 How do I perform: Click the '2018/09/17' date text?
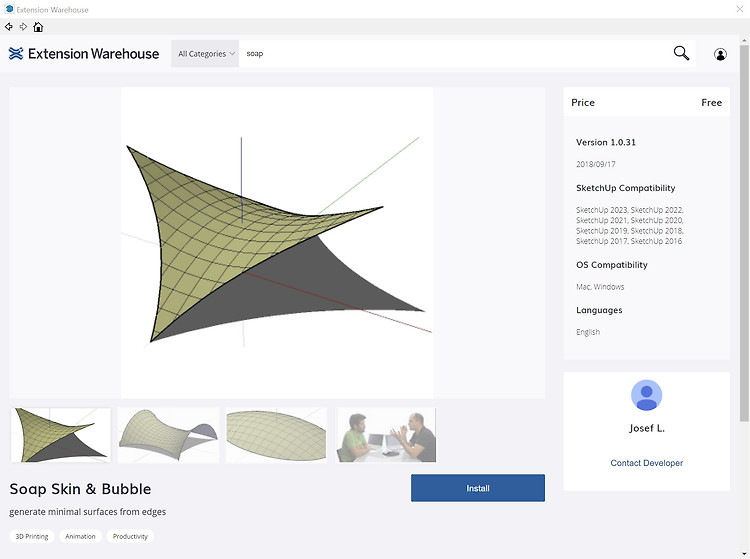tap(596, 164)
